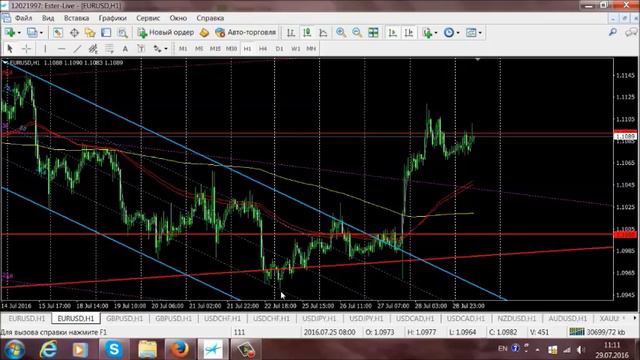This screenshot has width=640, height=360.
Task: Select the cursor arrow tool
Action: 10,49
